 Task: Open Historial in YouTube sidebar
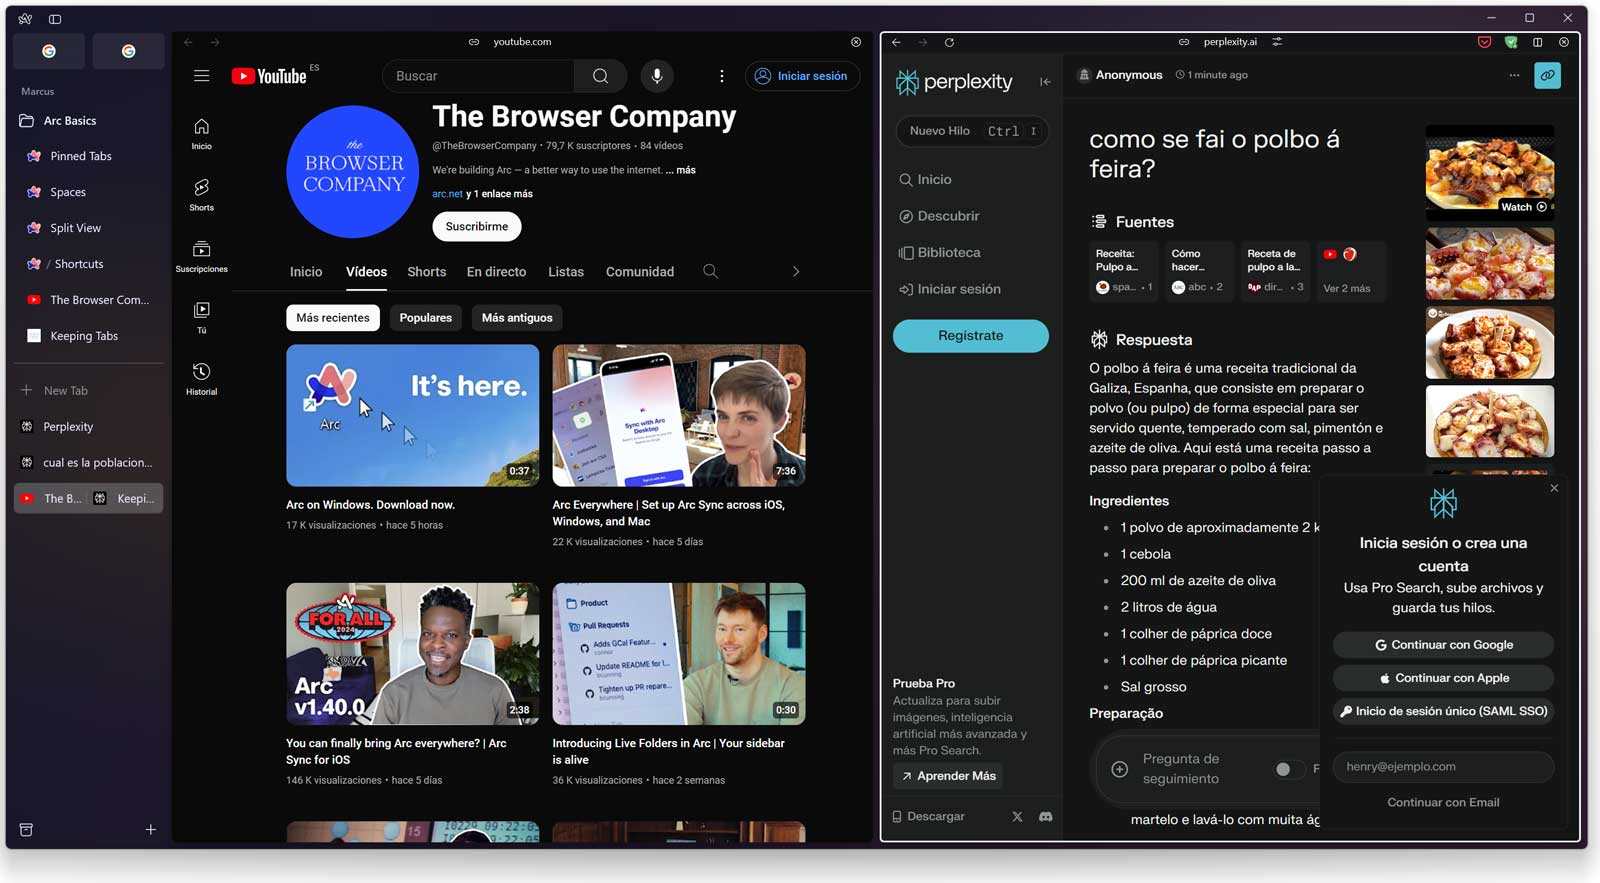click(201, 379)
